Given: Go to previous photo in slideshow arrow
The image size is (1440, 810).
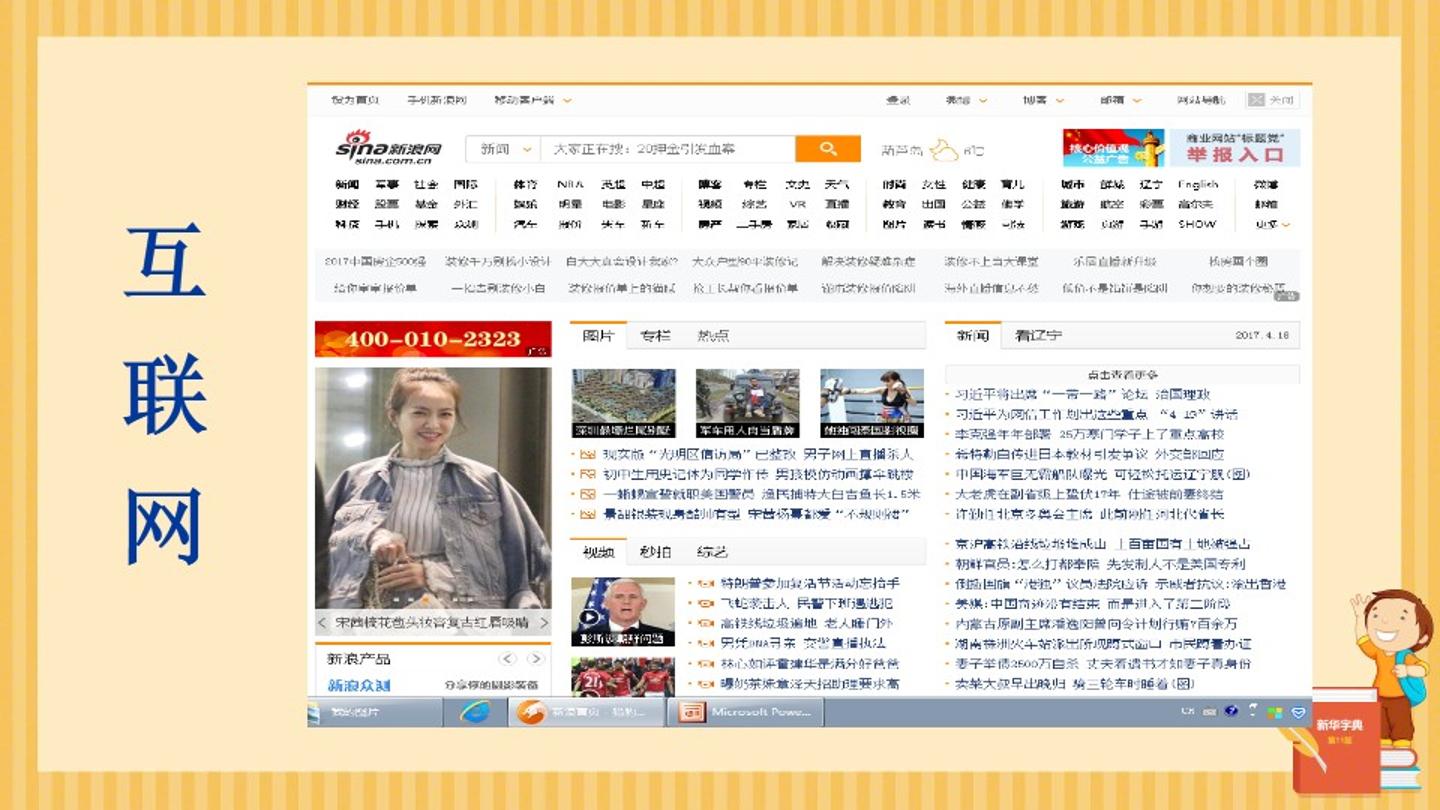Looking at the screenshot, I should pos(322,623).
